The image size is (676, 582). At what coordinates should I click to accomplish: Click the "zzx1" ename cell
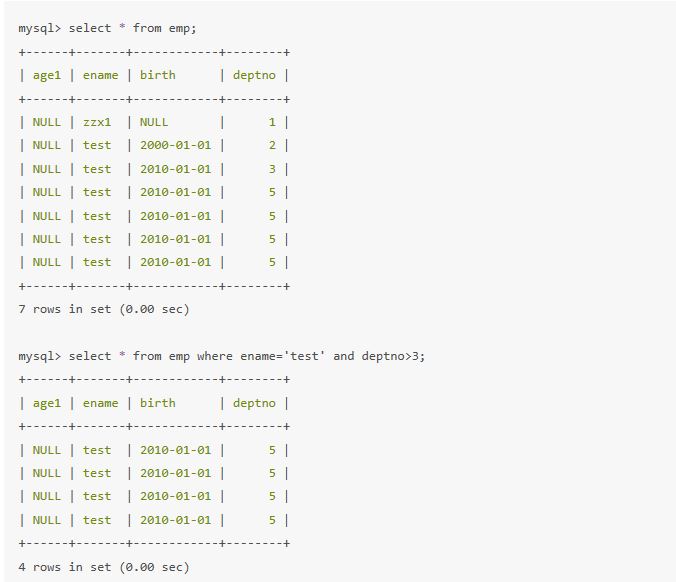(x=97, y=122)
